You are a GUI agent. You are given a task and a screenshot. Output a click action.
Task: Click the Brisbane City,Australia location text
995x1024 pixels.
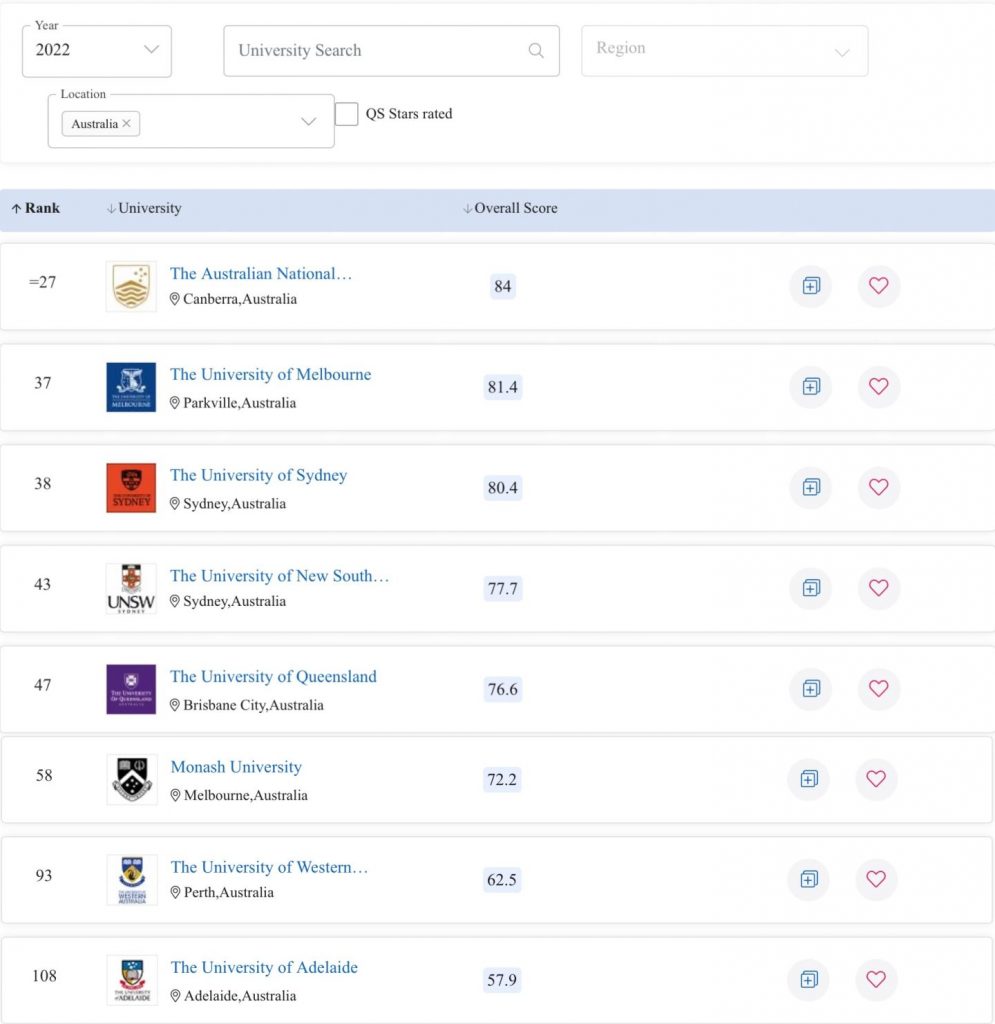253,705
